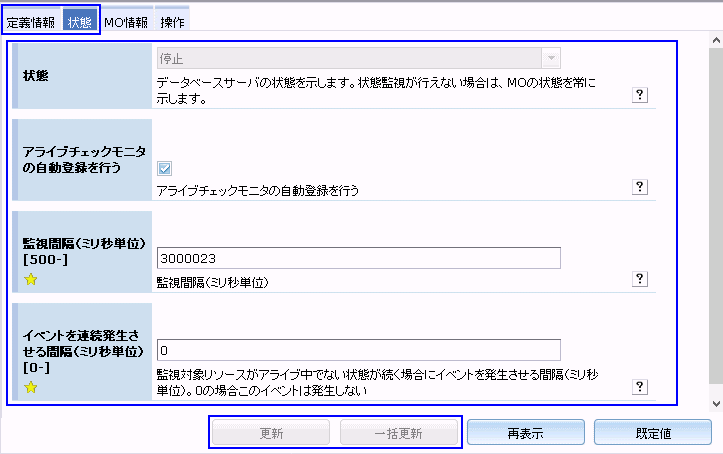
Task: Click the 監視間隔 input field with 3000023
Action: point(358,258)
